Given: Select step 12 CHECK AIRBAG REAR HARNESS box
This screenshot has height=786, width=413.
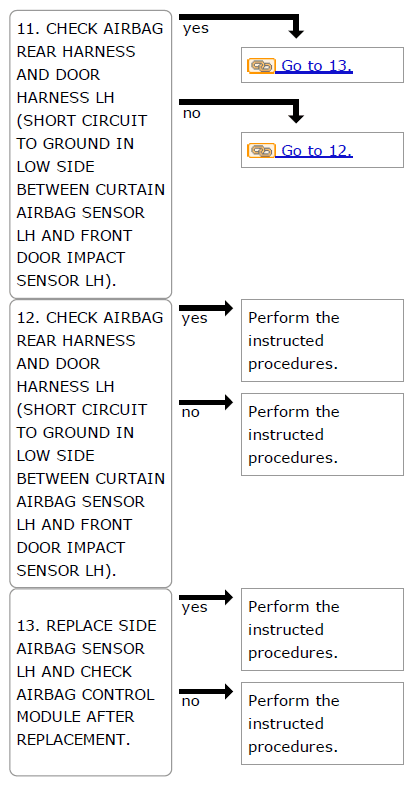Looking at the screenshot, I should click(x=91, y=444).
